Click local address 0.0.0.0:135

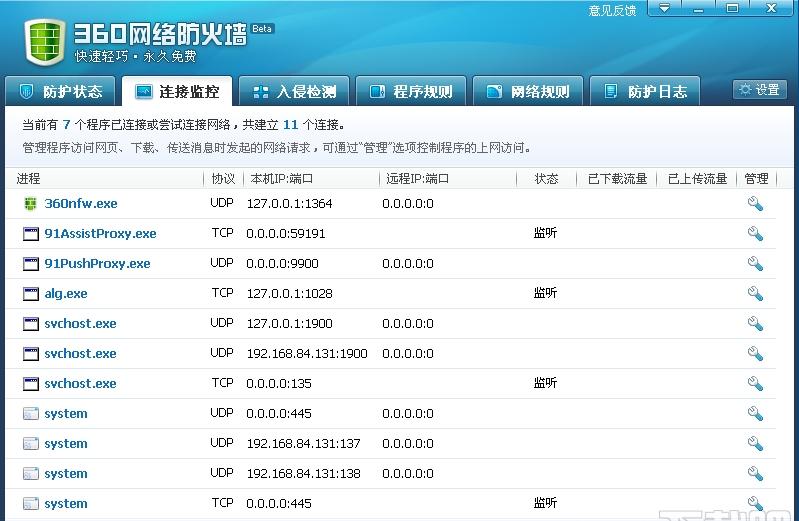[x=279, y=383]
